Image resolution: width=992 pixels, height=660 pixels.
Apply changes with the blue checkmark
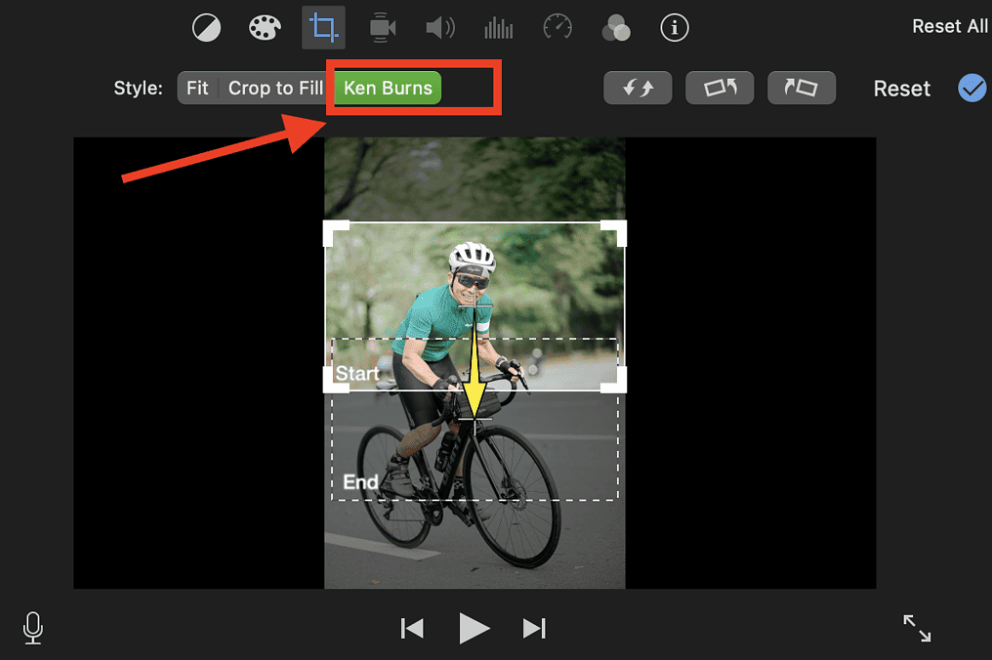(x=971, y=88)
